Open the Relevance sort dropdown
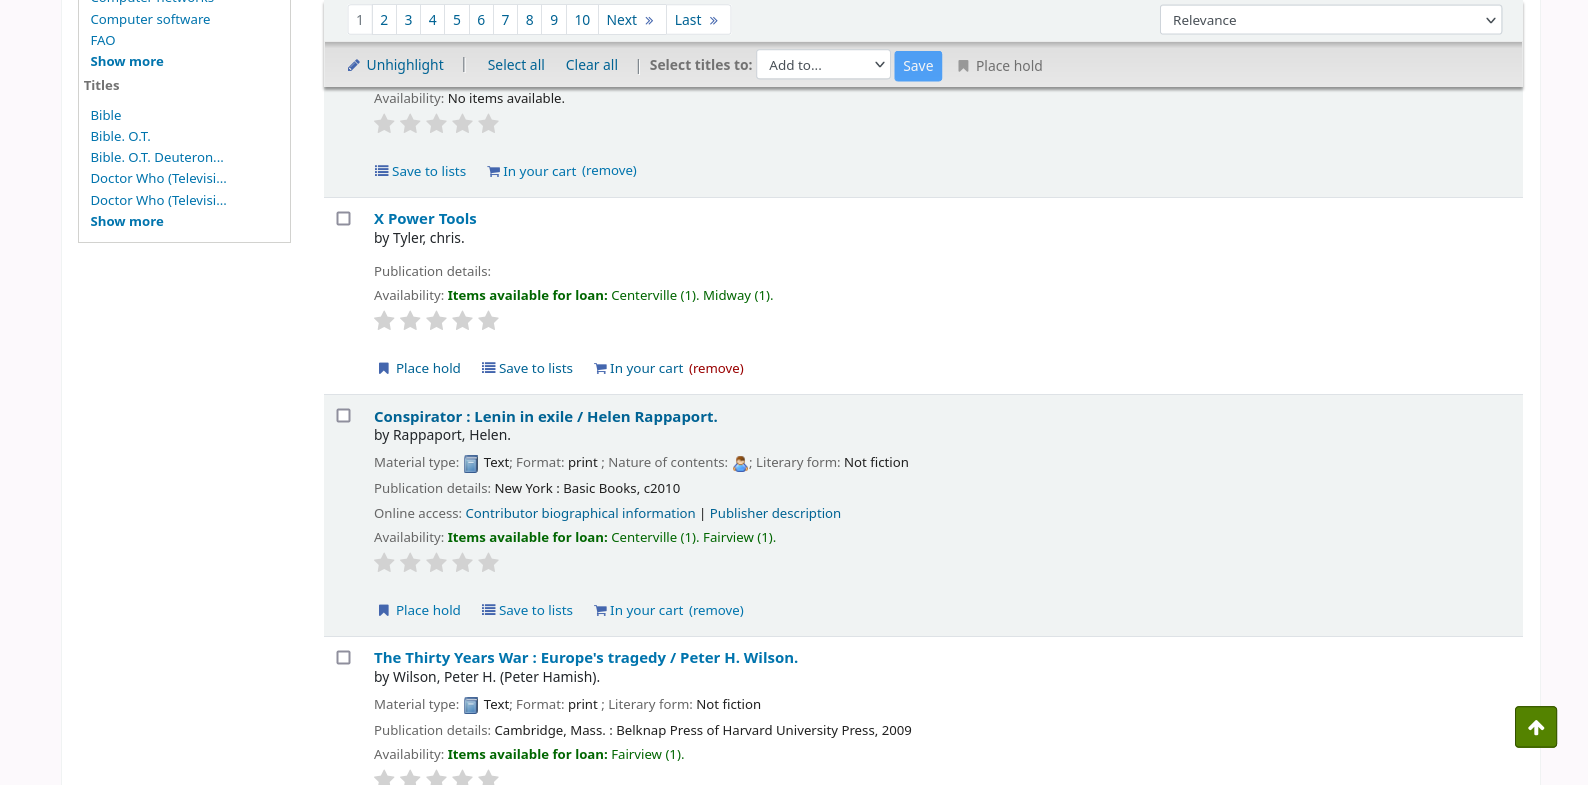Viewport: 1588px width, 785px height. pyautogui.click(x=1330, y=20)
